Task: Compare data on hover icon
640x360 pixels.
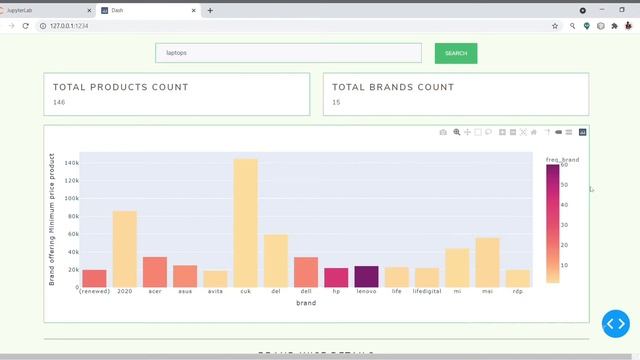Action: click(569, 132)
